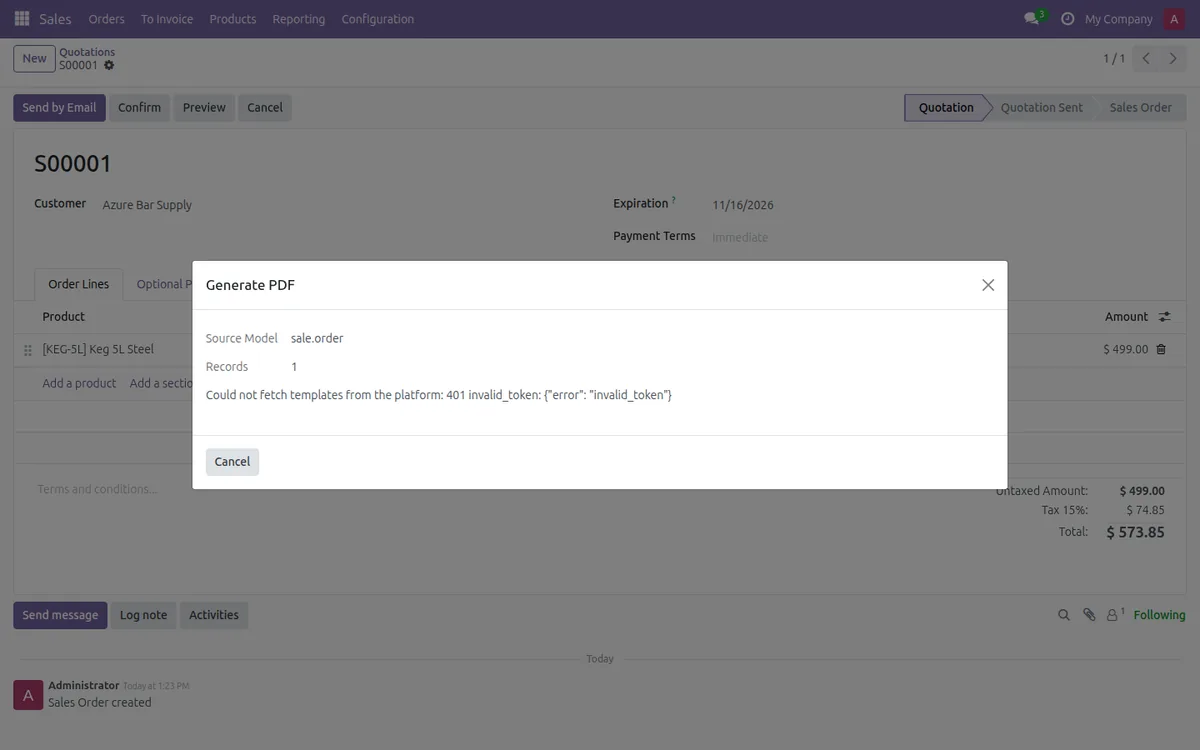Open the Products menu
The height and width of the screenshot is (750, 1200).
(x=233, y=19)
